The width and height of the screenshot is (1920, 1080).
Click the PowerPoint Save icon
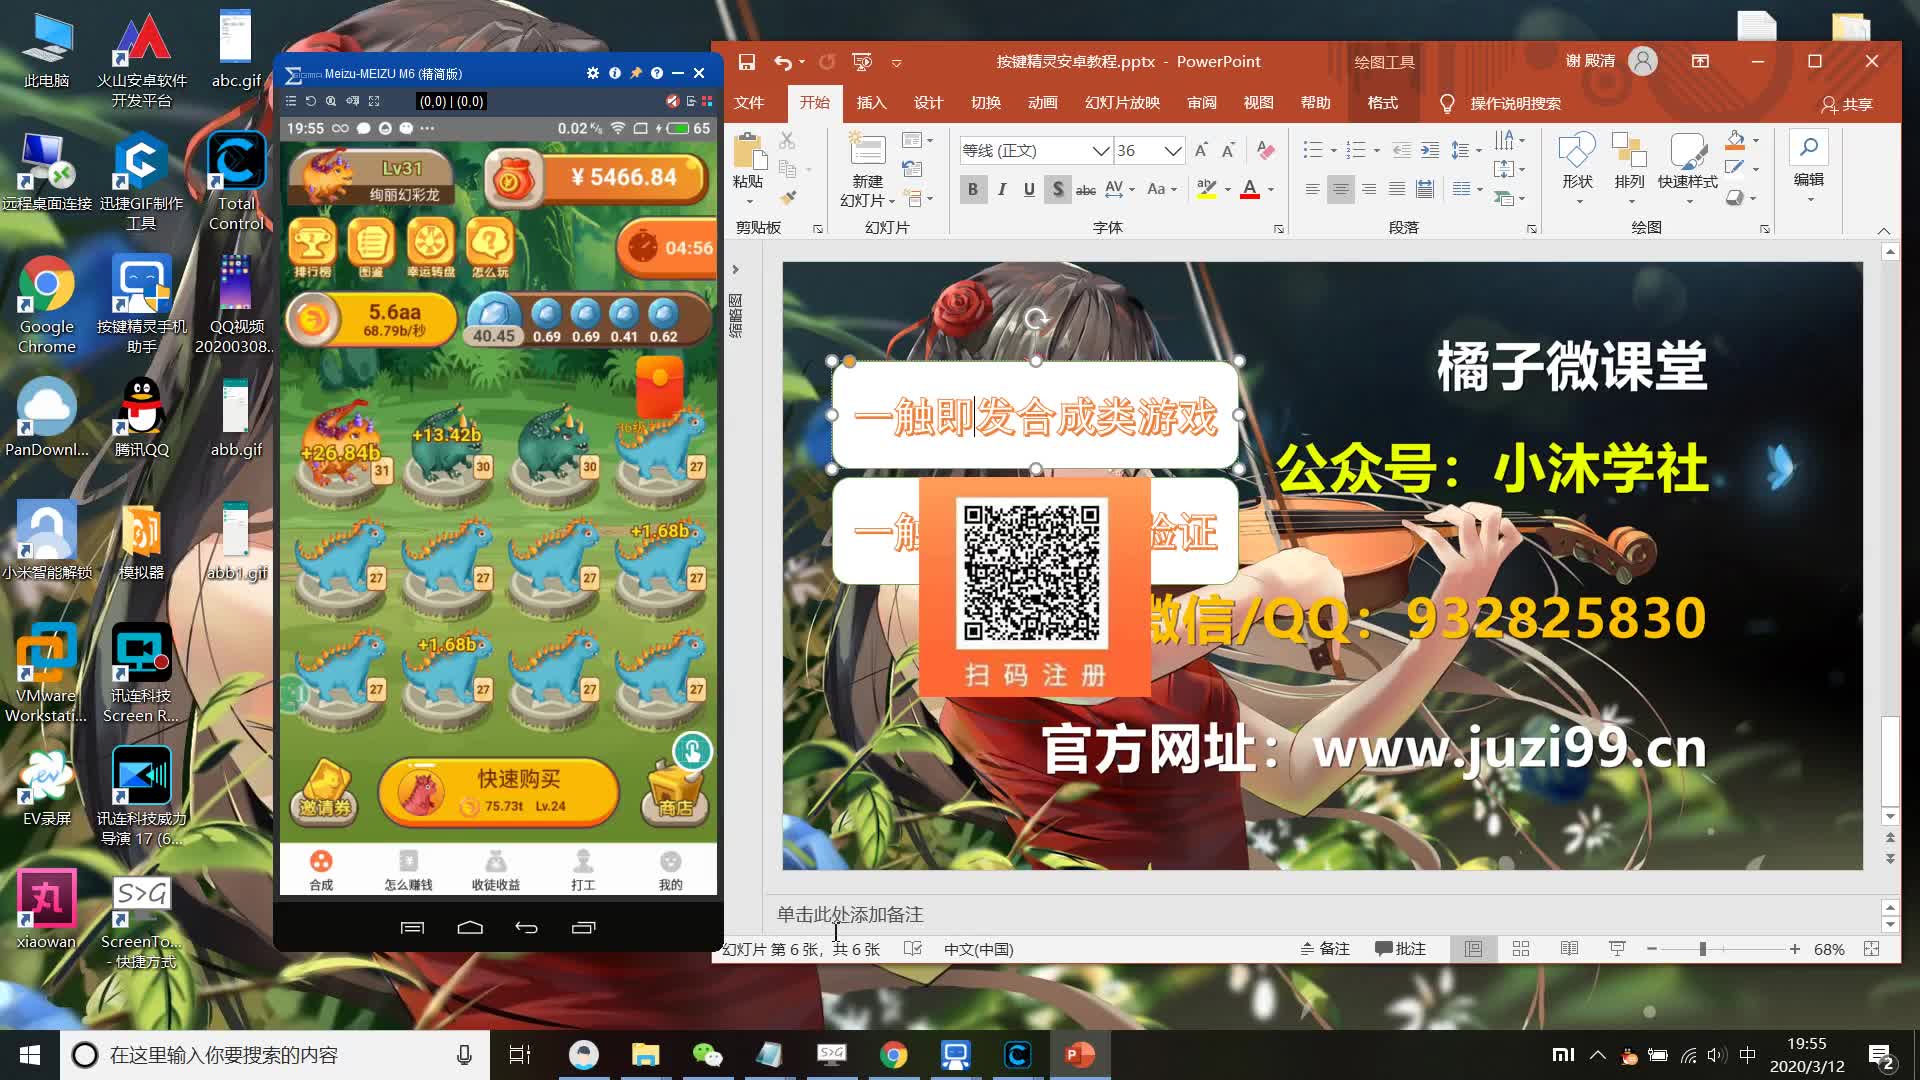pyautogui.click(x=746, y=62)
